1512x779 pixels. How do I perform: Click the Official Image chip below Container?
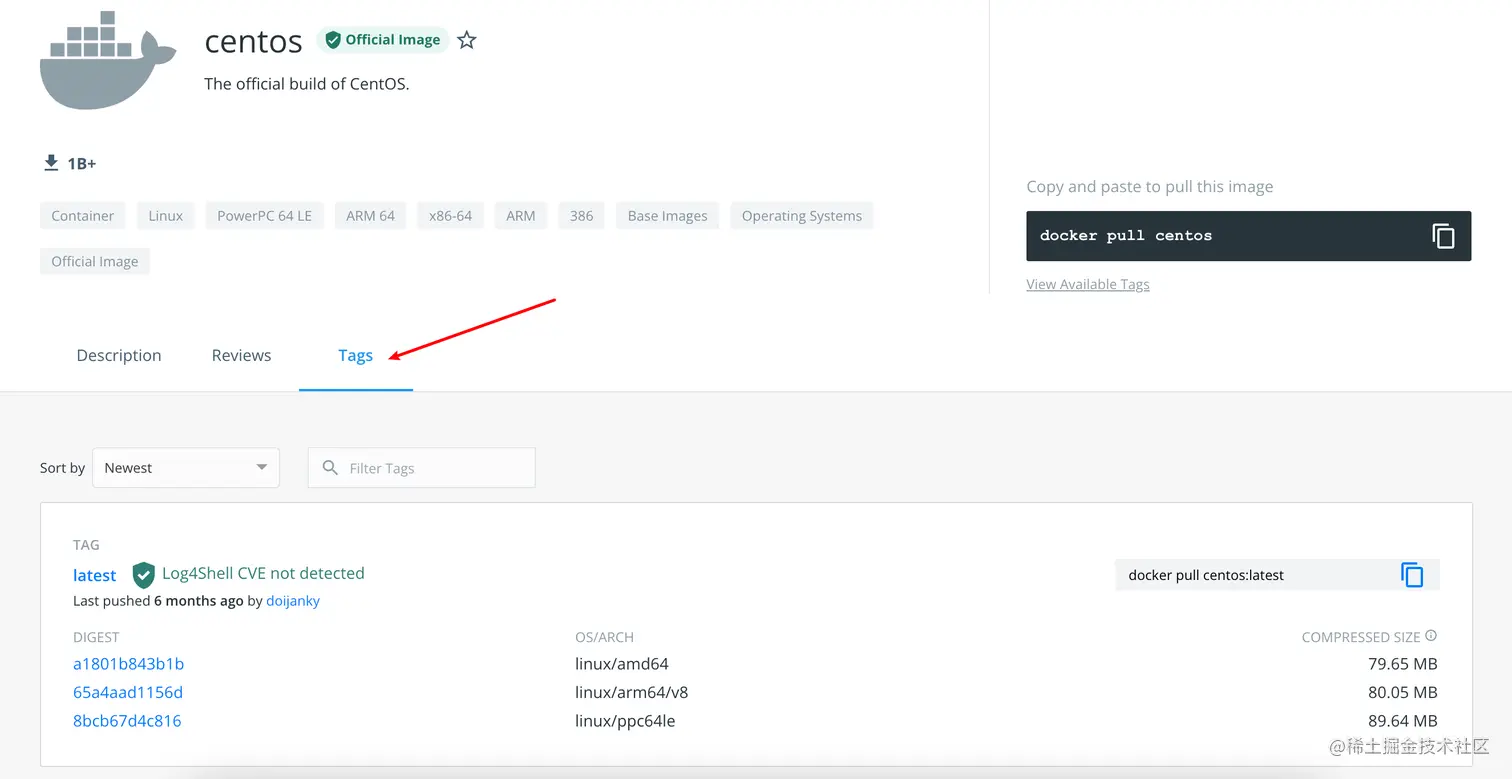95,261
